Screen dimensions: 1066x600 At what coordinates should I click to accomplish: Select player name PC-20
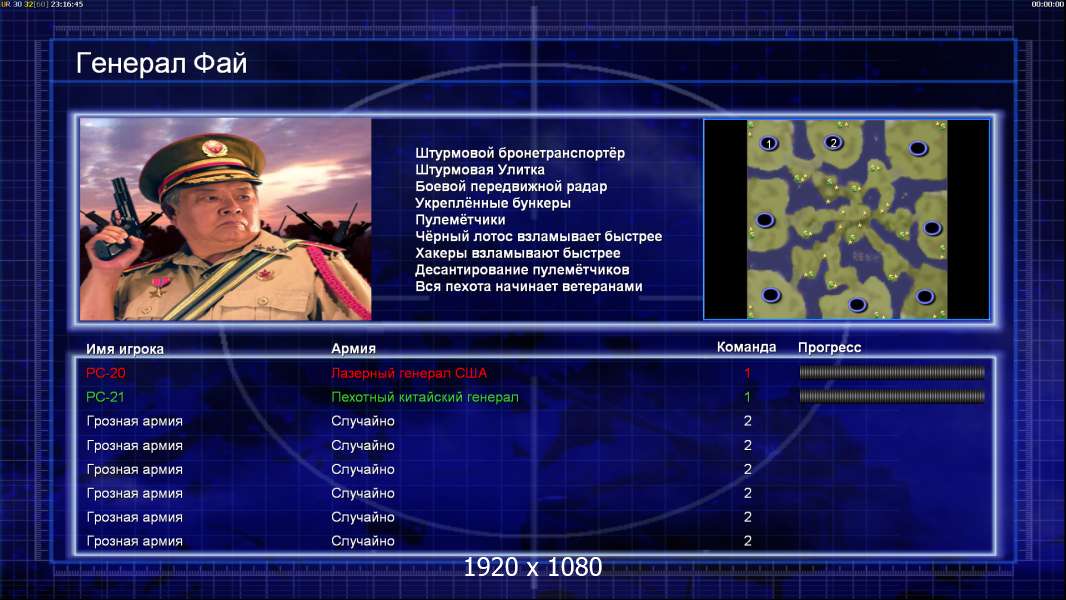pos(105,373)
